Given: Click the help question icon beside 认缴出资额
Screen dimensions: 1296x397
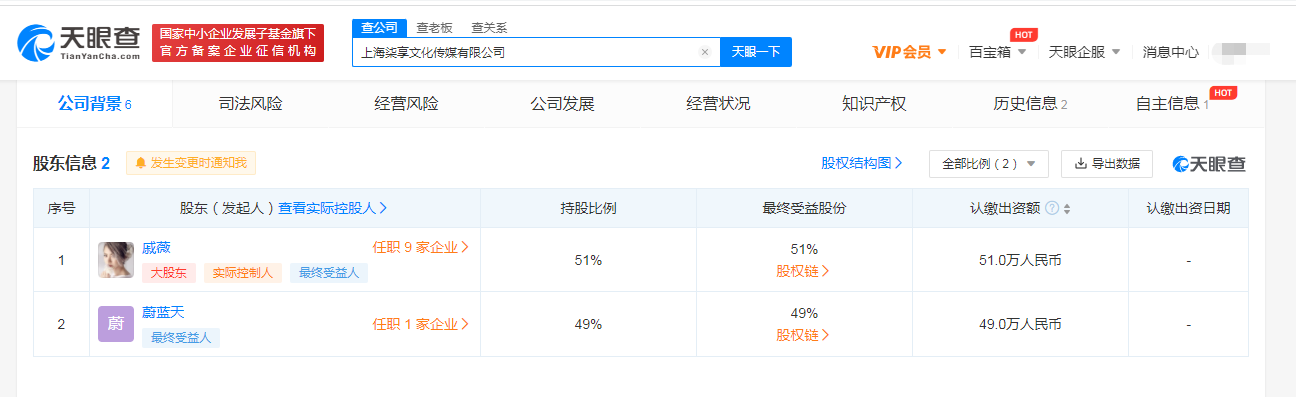Looking at the screenshot, I should [x=1052, y=209].
